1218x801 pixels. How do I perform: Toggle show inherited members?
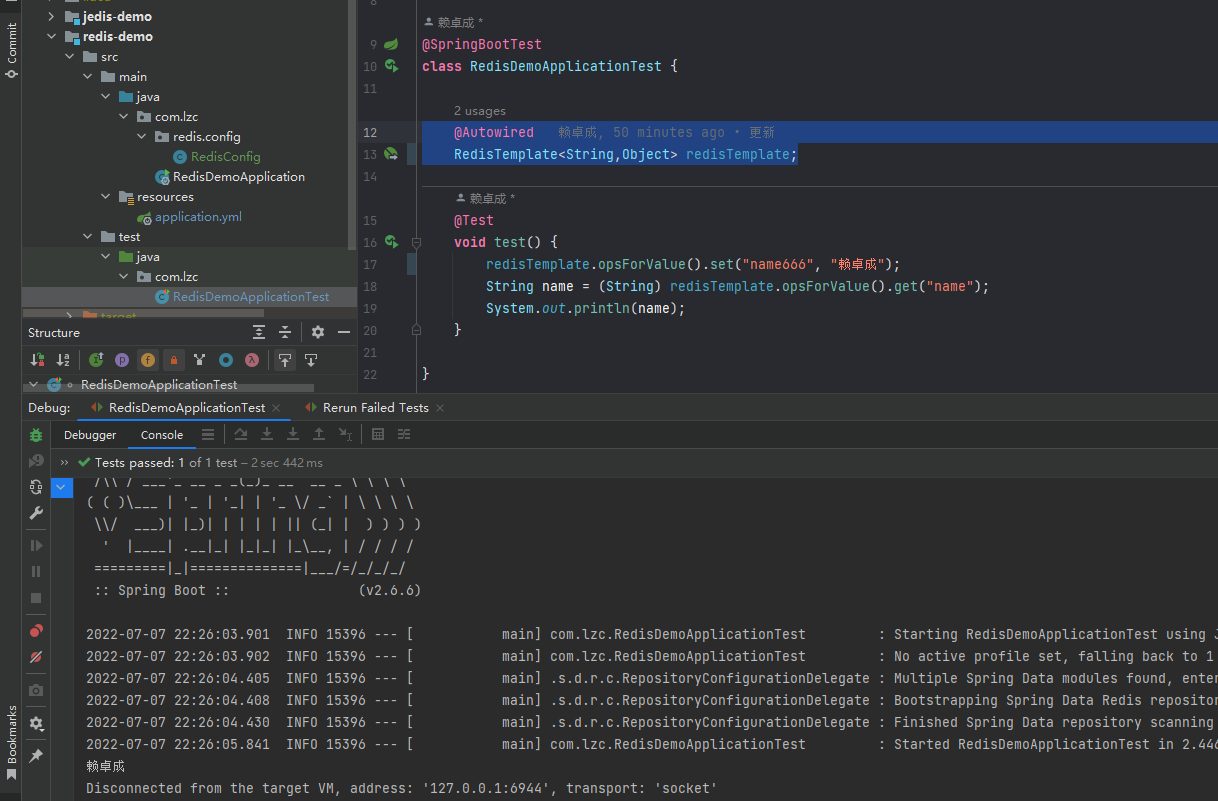[x=96, y=360]
